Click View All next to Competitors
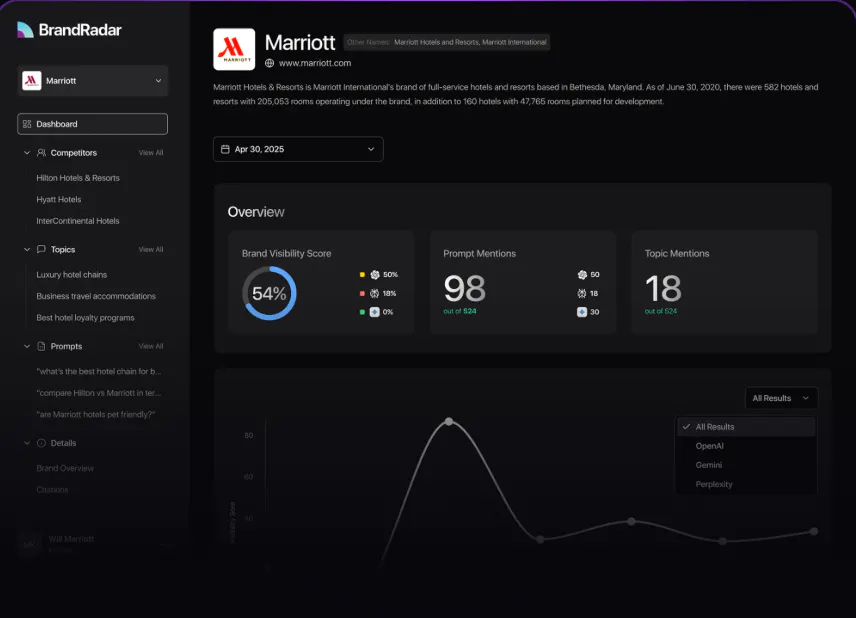This screenshot has width=856, height=618. click(151, 153)
